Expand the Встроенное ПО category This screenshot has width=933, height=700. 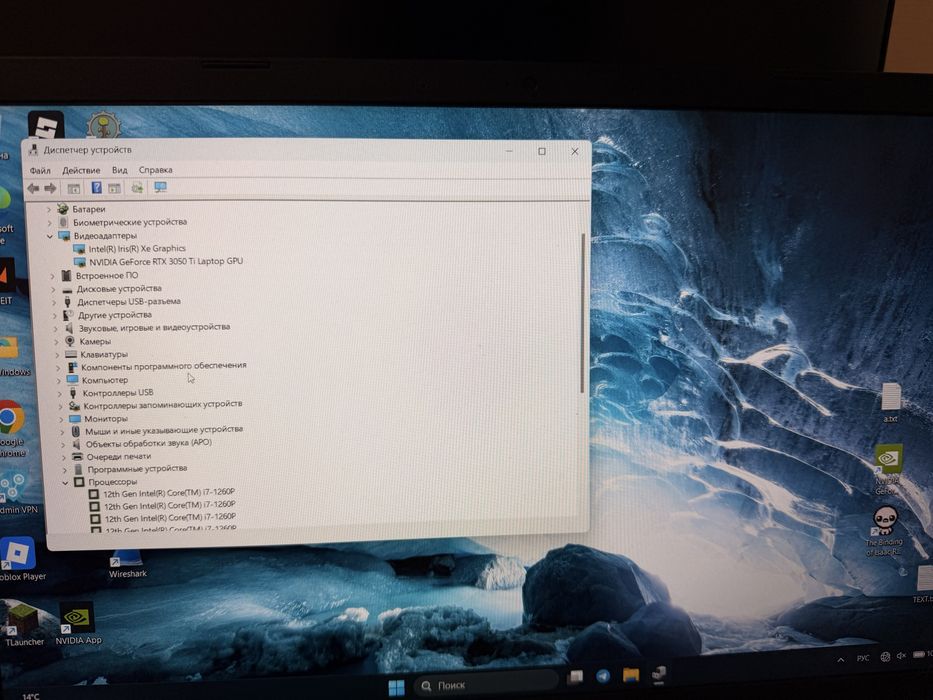click(x=52, y=276)
